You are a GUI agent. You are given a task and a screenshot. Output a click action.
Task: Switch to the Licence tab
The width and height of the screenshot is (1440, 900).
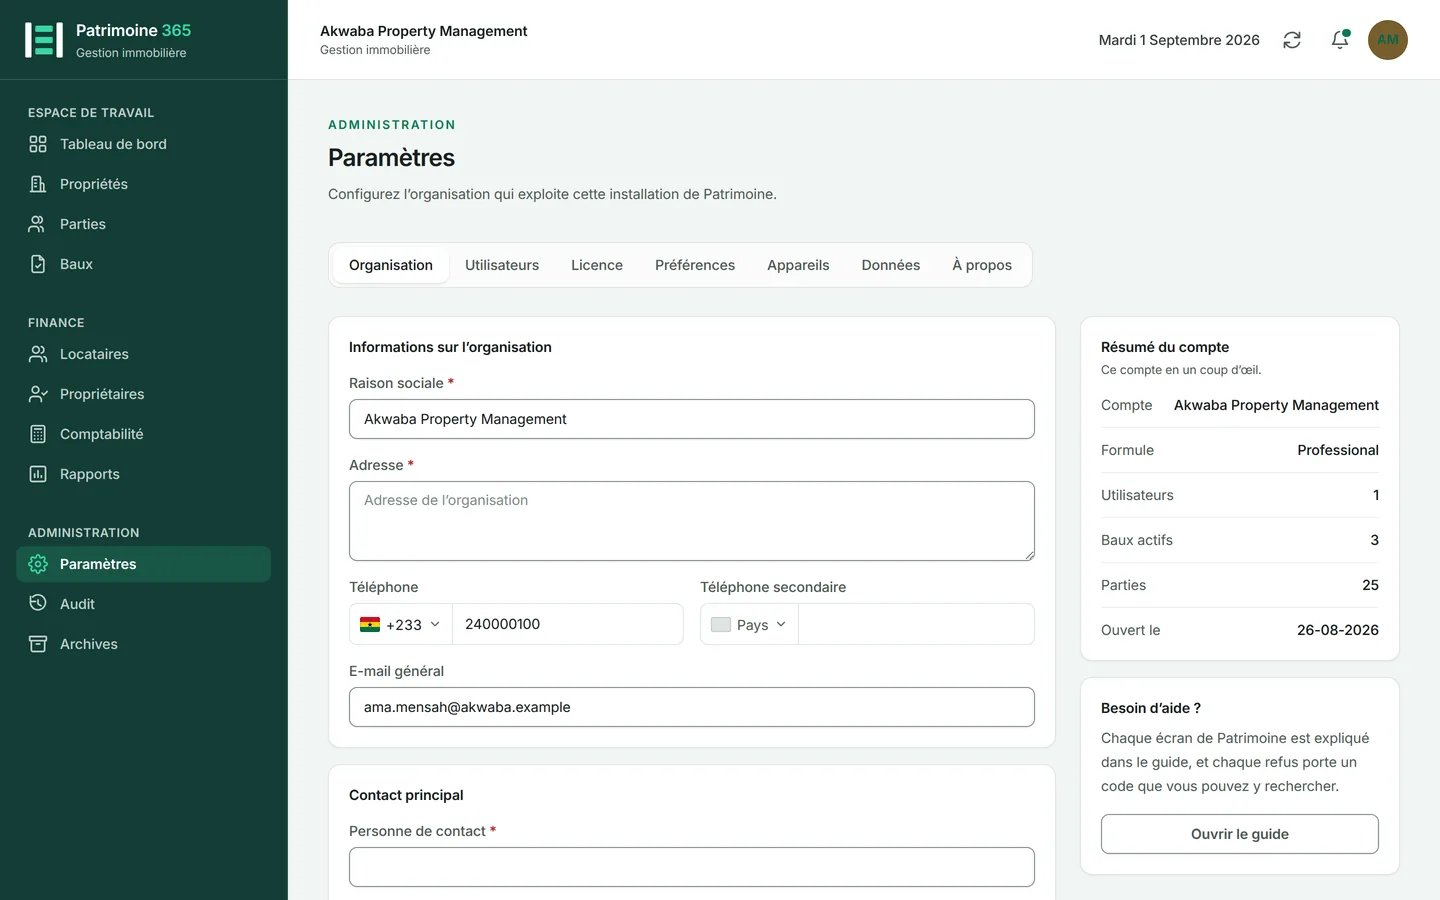point(597,265)
